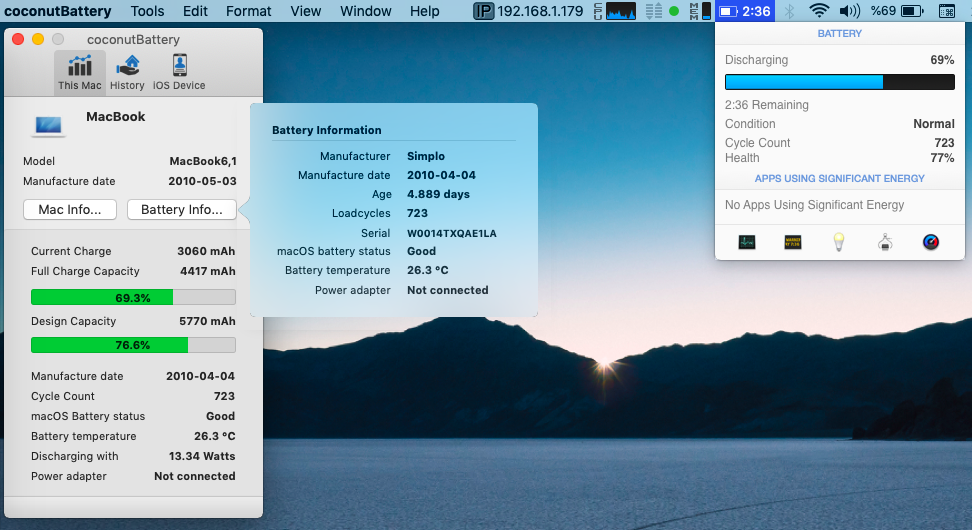972x530 pixels.
Task: Click the Age 4.889 days value
Action: click(438, 194)
